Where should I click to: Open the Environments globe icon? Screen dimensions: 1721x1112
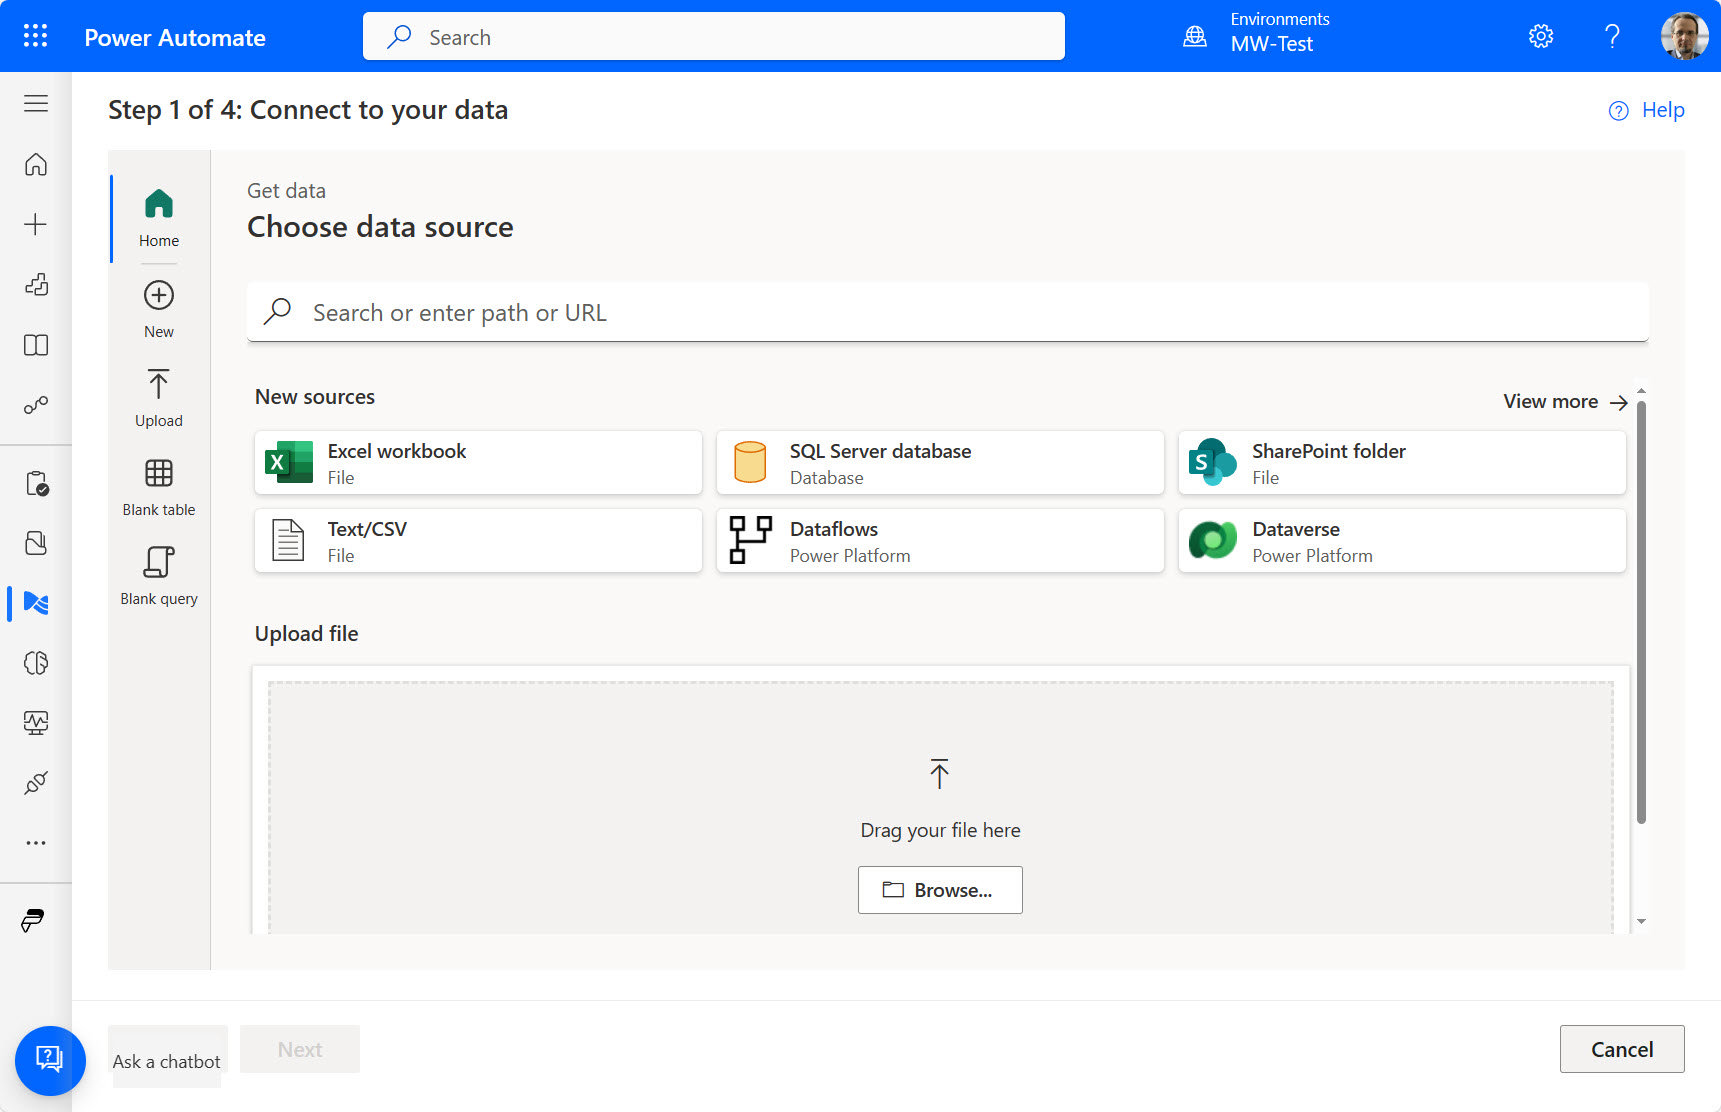coord(1194,37)
